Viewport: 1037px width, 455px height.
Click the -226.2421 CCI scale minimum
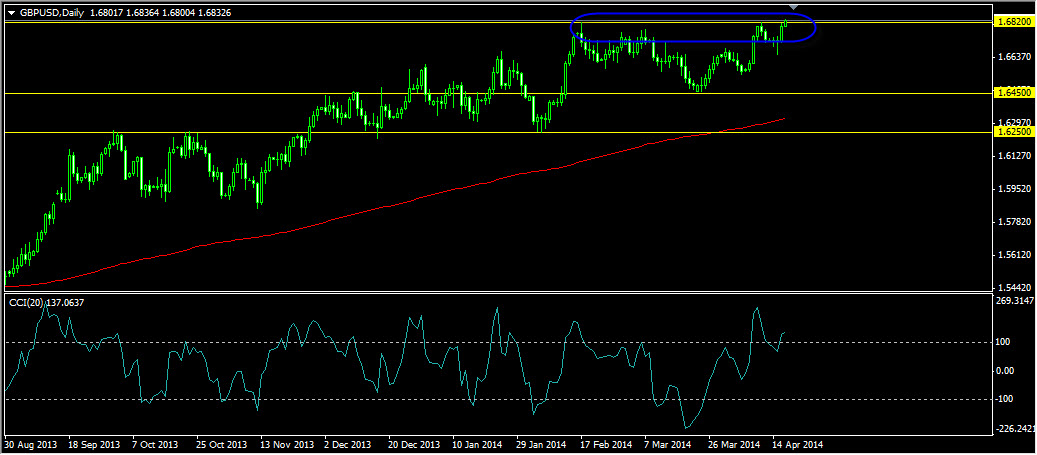tap(1015, 429)
